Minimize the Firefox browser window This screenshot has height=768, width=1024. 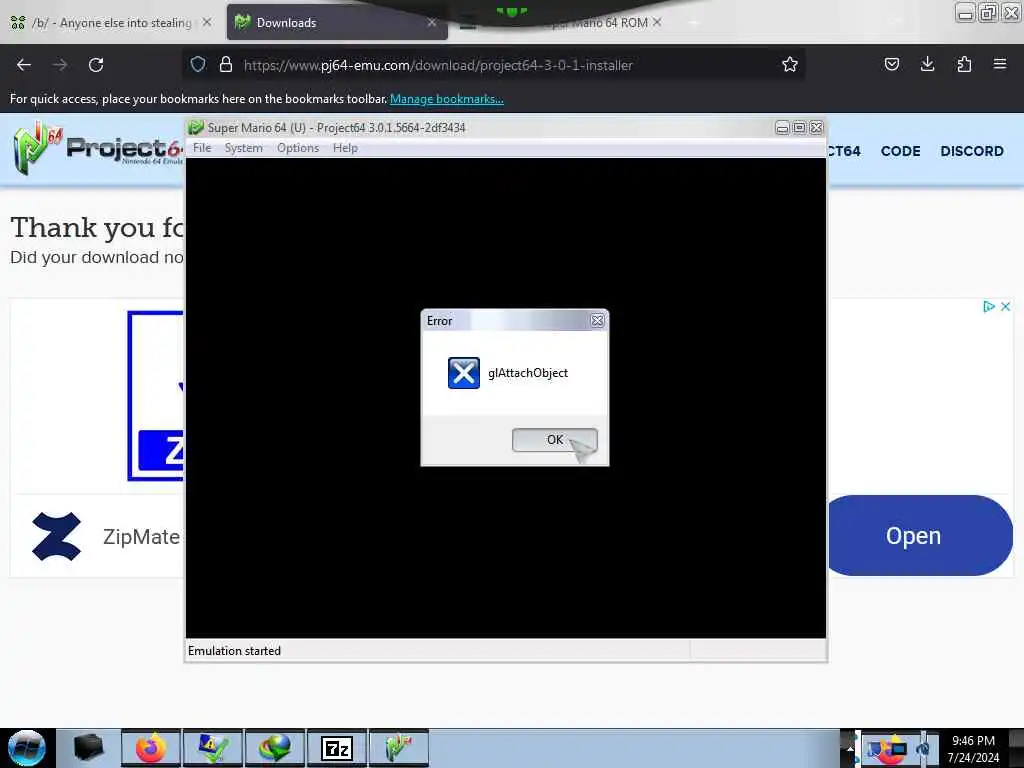pyautogui.click(x=965, y=12)
